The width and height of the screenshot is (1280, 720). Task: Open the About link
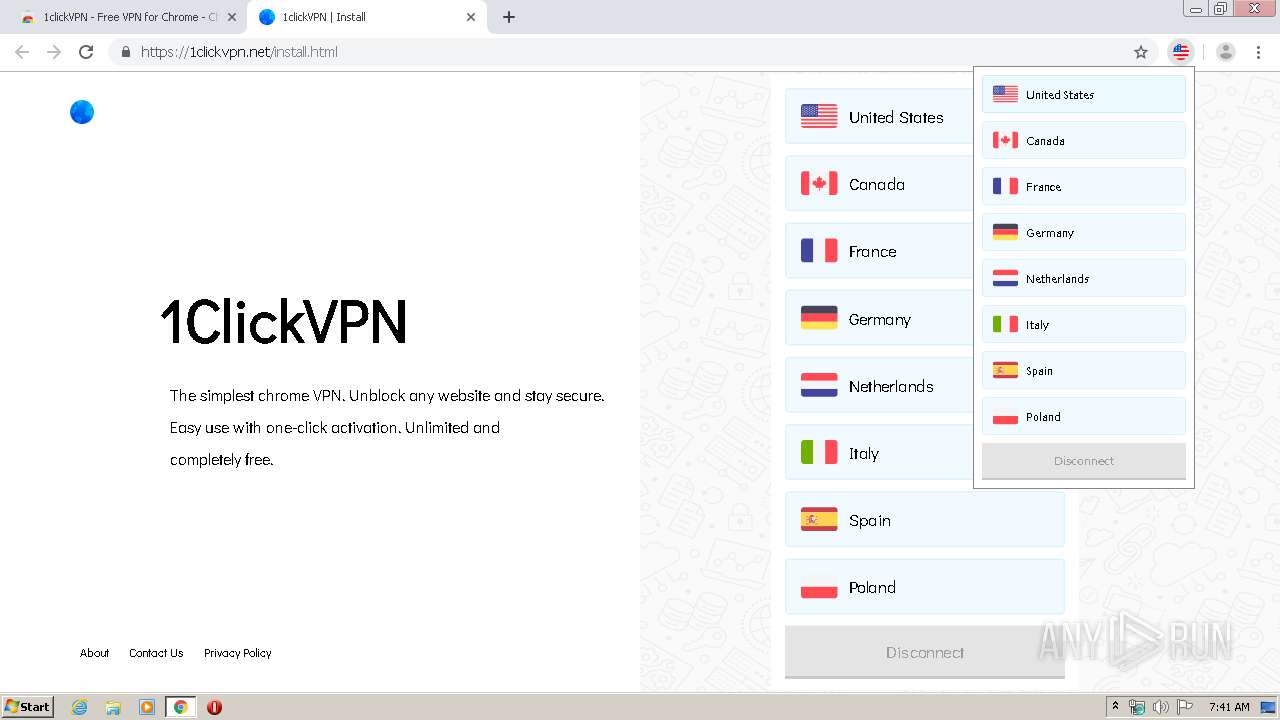[x=95, y=653]
